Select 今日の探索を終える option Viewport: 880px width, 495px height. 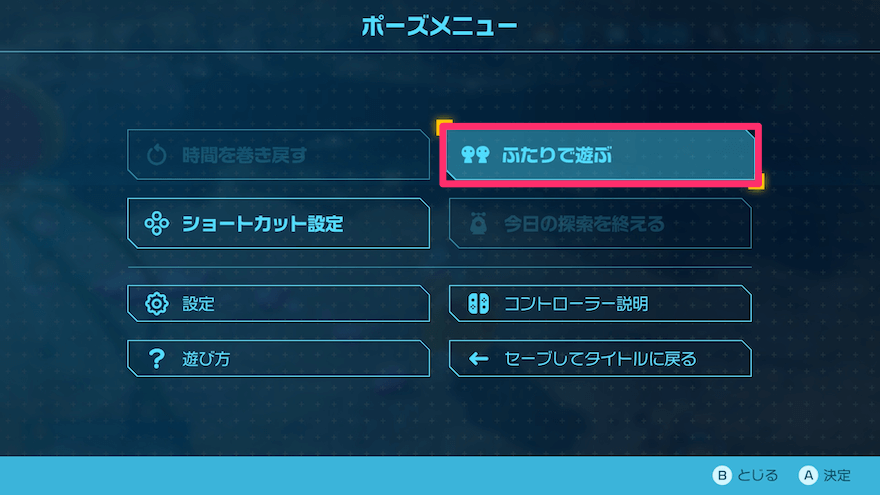click(x=600, y=224)
